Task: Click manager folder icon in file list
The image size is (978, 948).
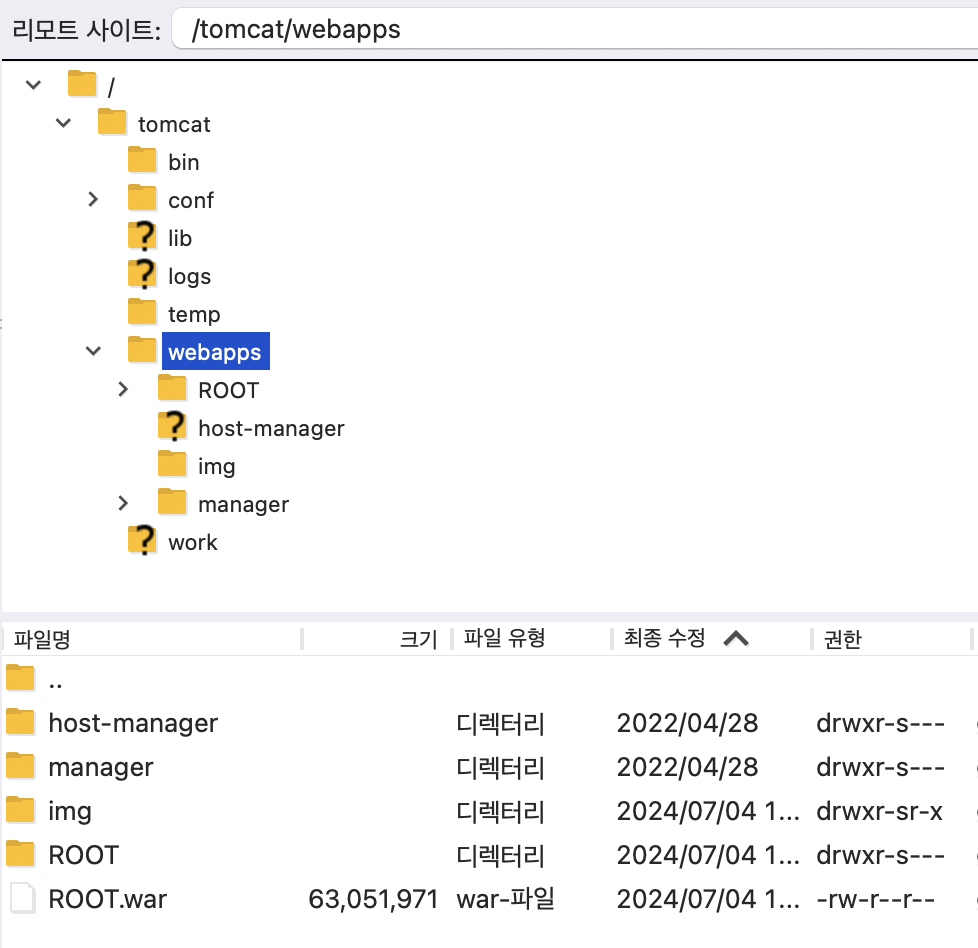Action: [21, 766]
